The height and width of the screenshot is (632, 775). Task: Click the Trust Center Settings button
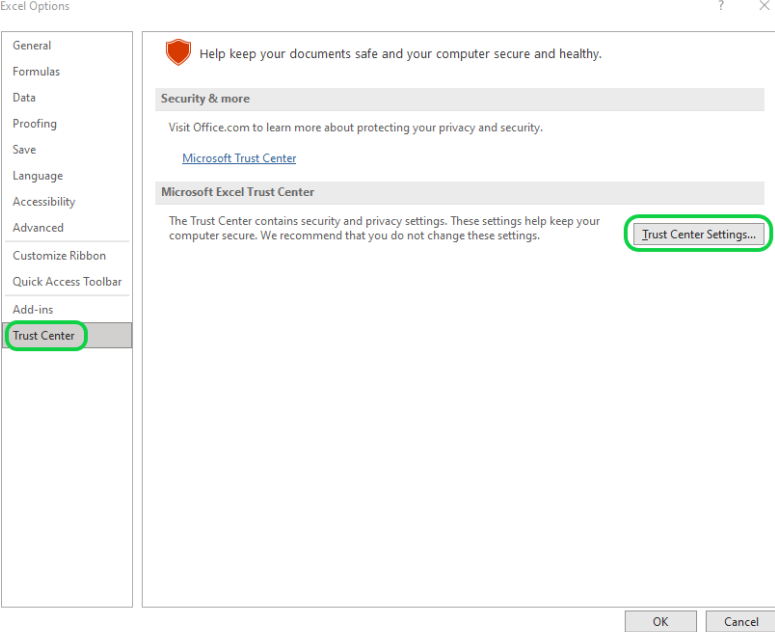point(698,234)
